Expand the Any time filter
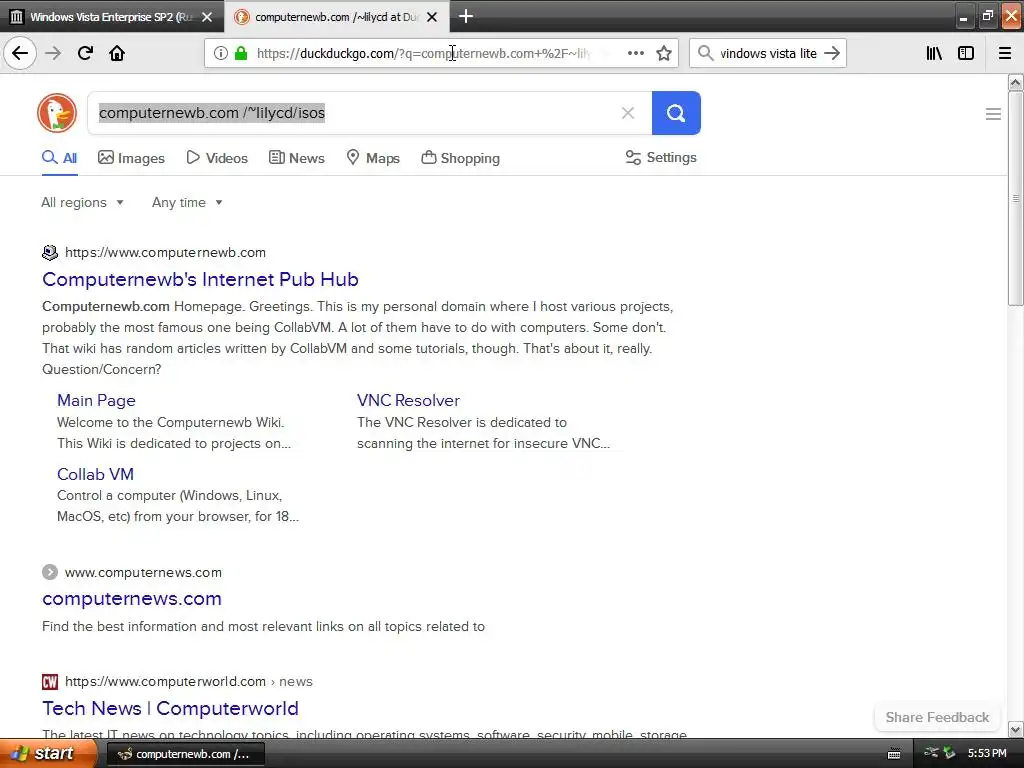1024x768 pixels. [x=187, y=202]
